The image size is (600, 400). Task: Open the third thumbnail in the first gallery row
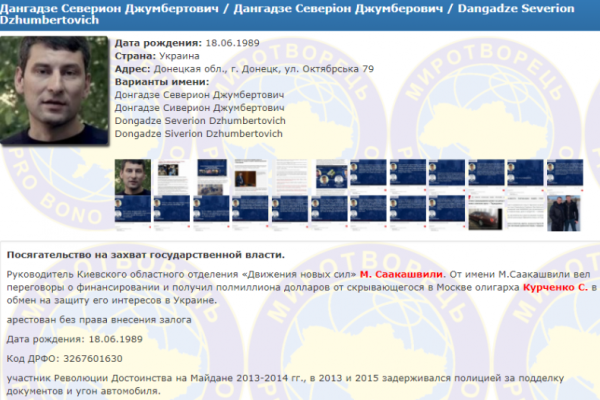click(212, 177)
